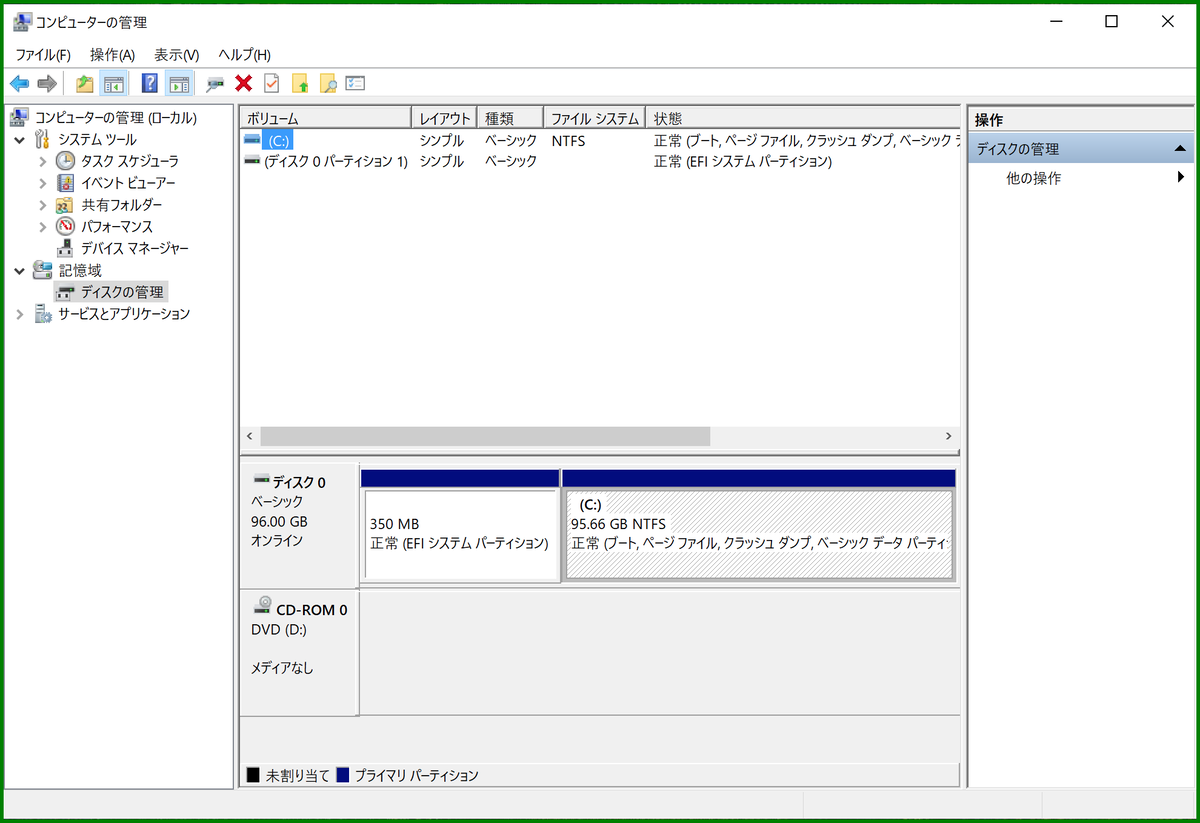
Task: Expand the サービスとアプリケーション node
Action: click(x=20, y=314)
